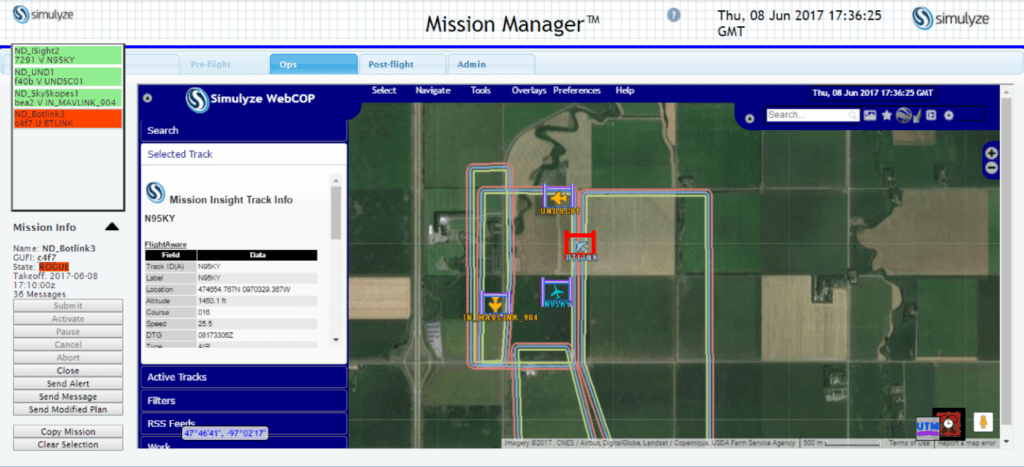Click the image layer icon in WebCOP toolbar
Viewport: 1024px width, 467px height.
pyautogui.click(x=870, y=115)
